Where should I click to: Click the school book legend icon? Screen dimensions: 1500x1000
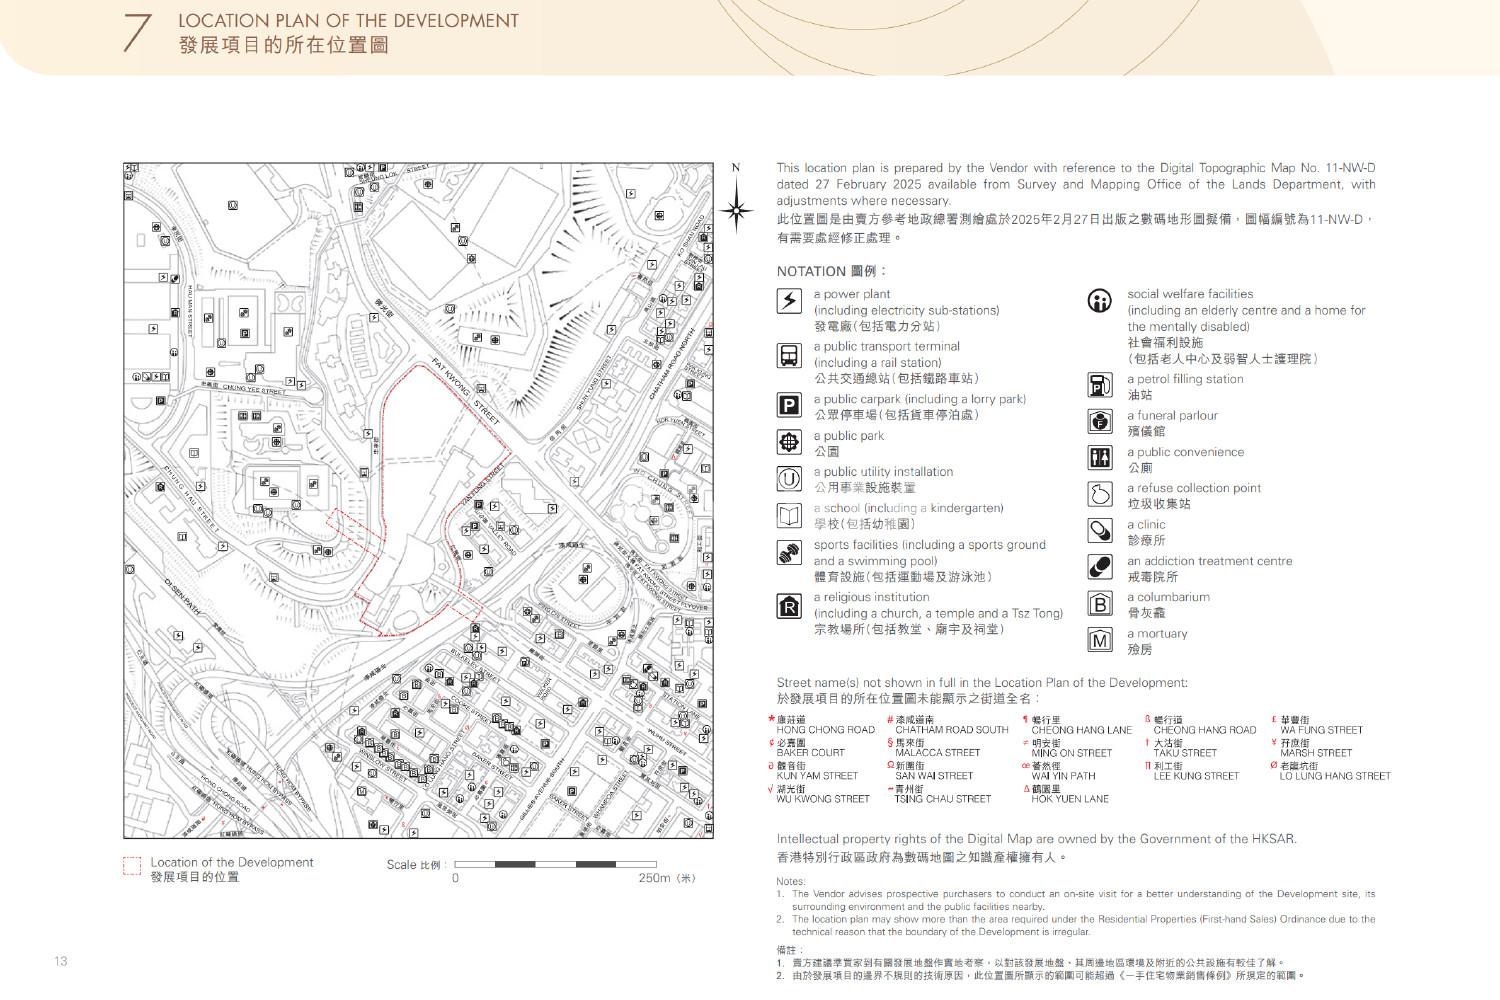789,515
